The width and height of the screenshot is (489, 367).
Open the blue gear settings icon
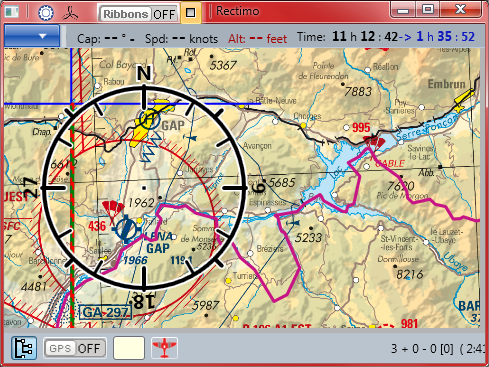click(46, 13)
